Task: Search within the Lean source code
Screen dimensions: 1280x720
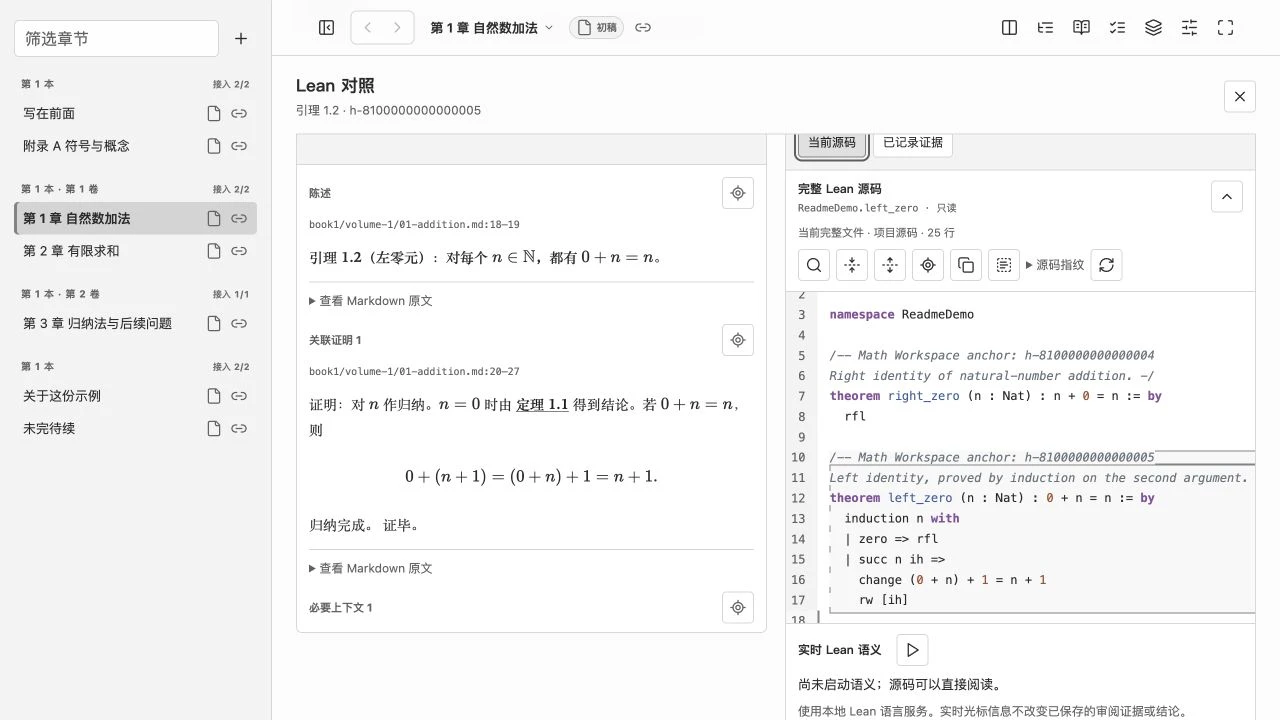Action: (814, 265)
